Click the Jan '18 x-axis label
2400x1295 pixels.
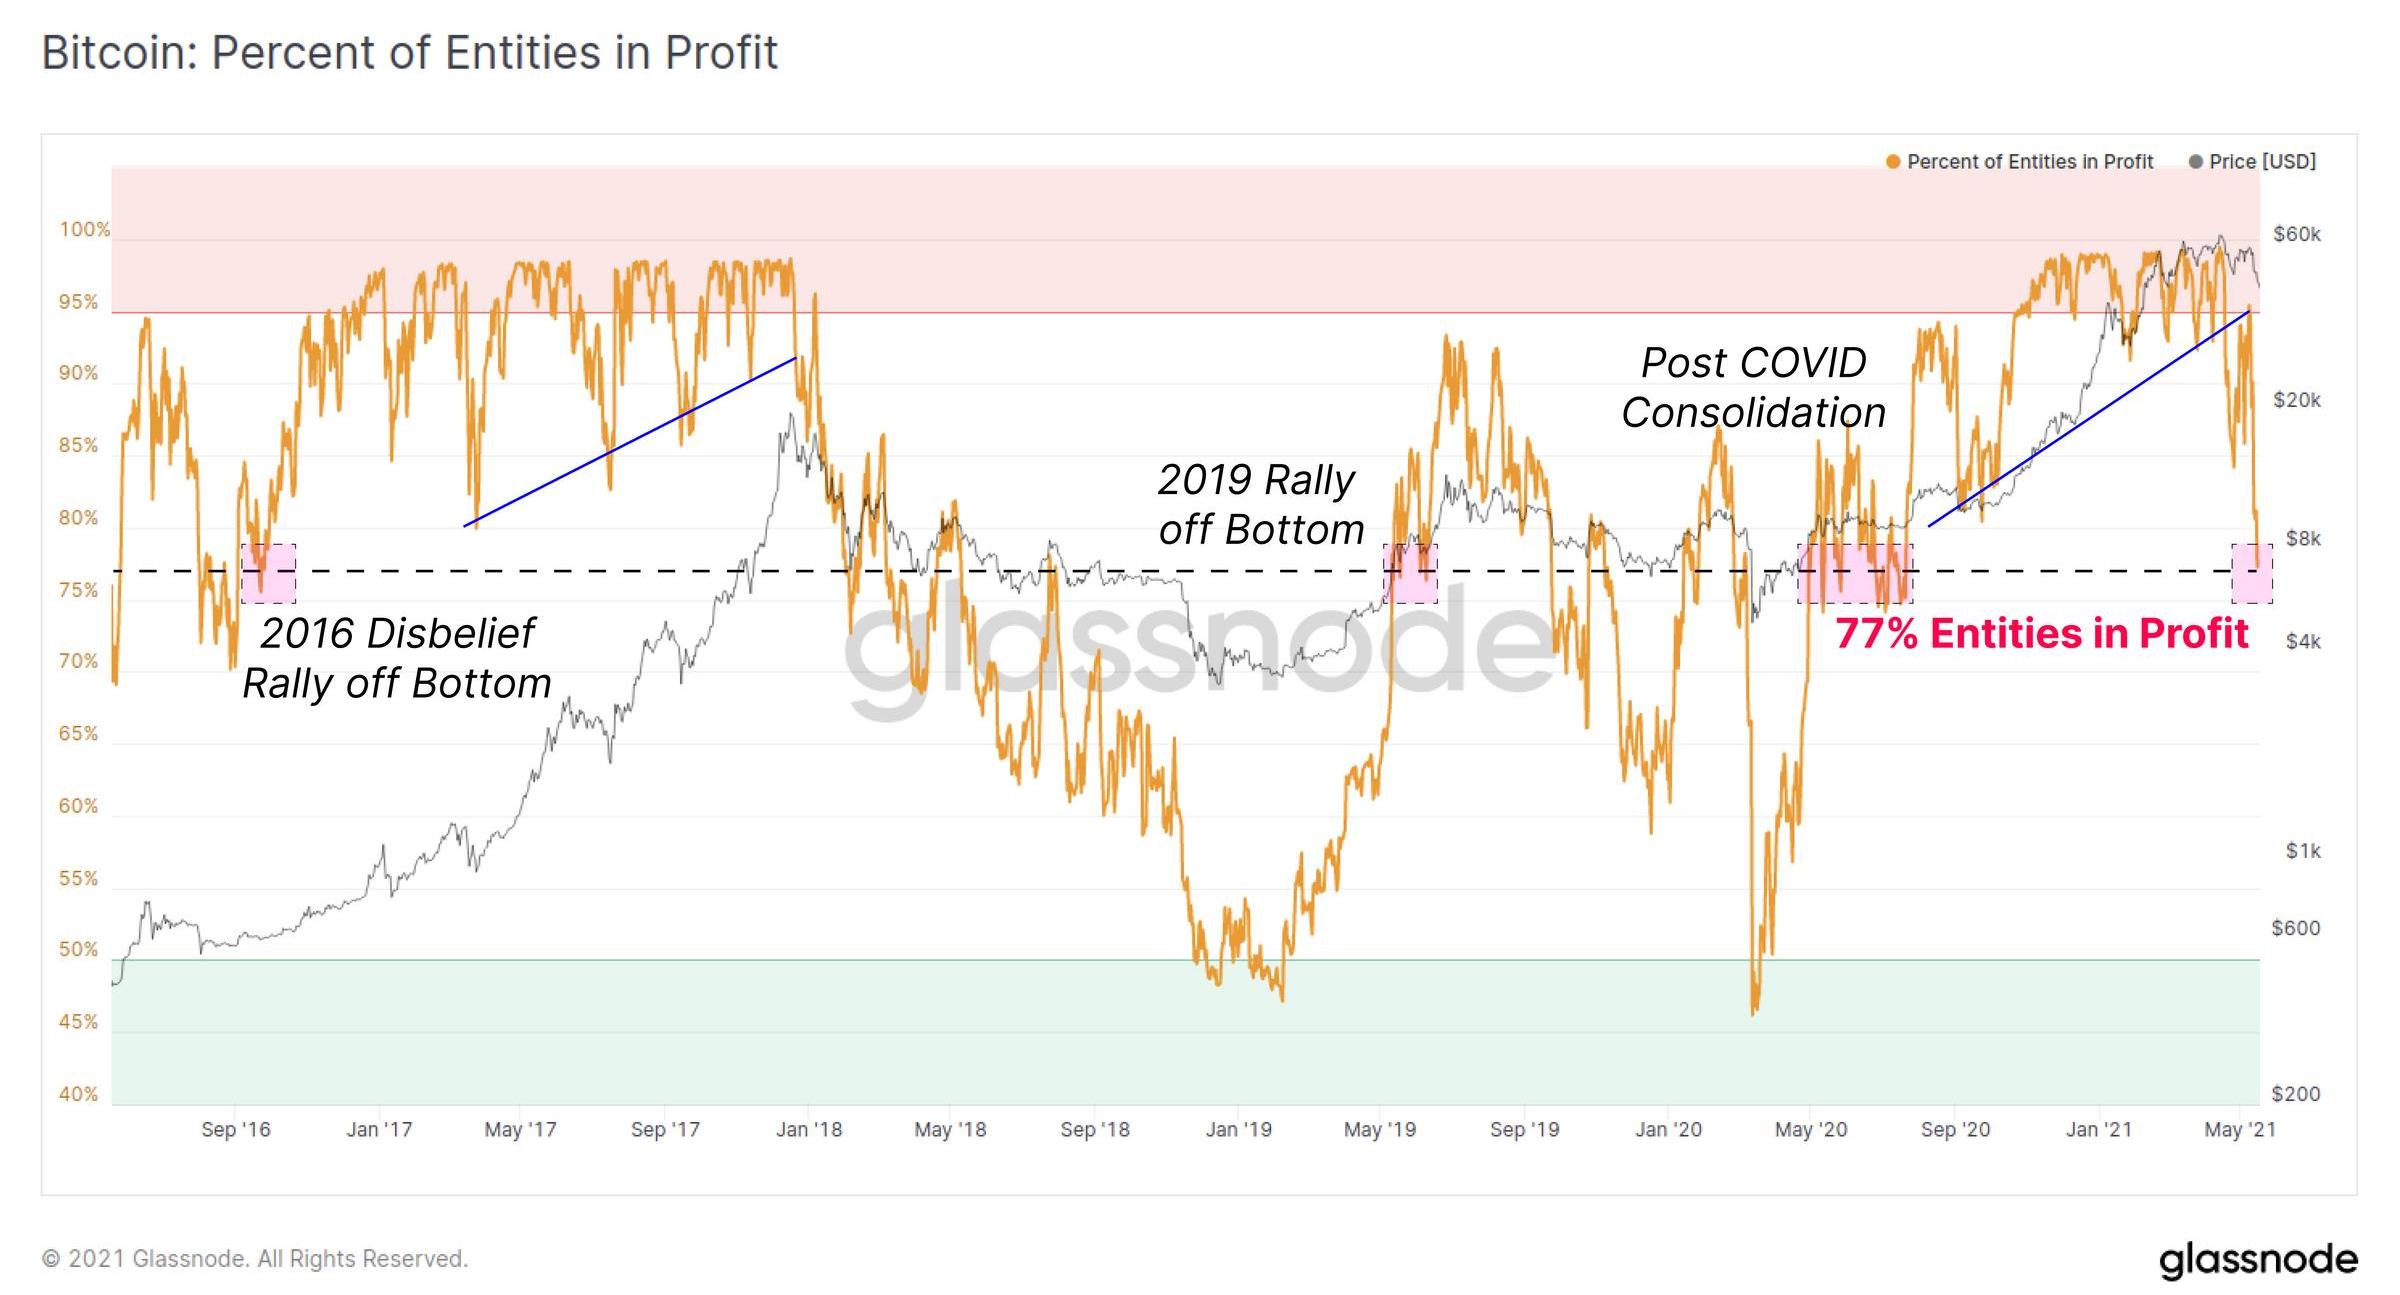(x=809, y=1130)
